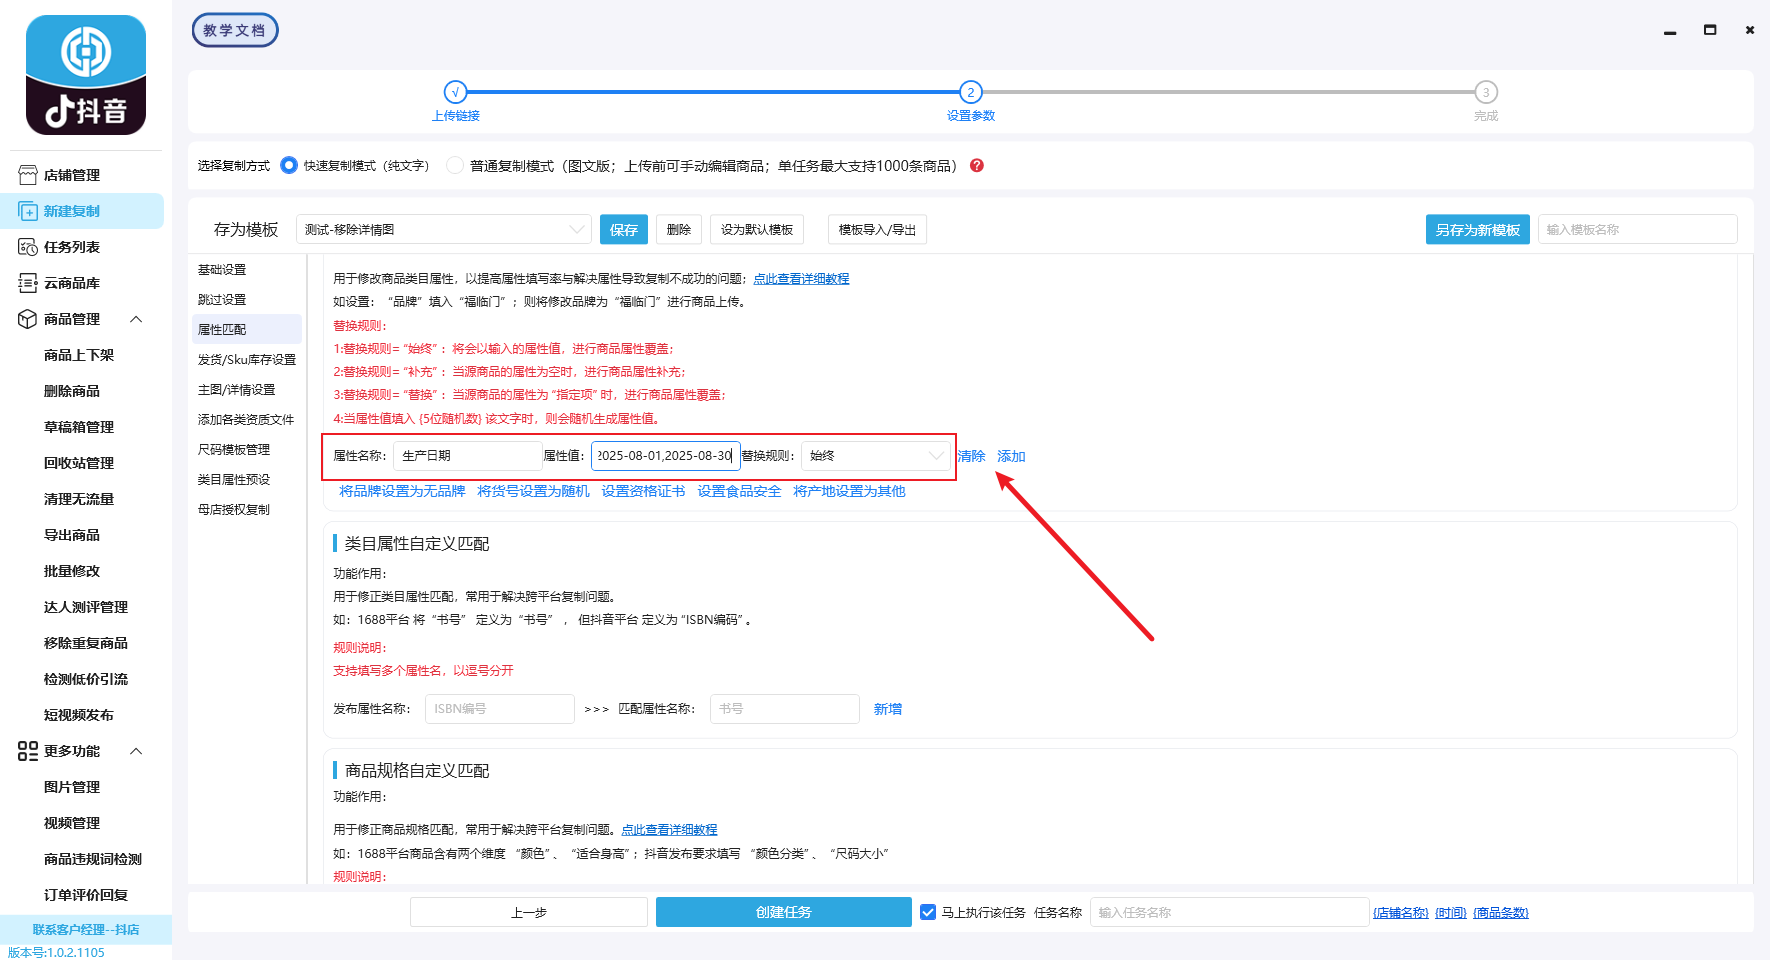The image size is (1770, 960).
Task: Click the 删除 template button
Action: click(x=679, y=230)
